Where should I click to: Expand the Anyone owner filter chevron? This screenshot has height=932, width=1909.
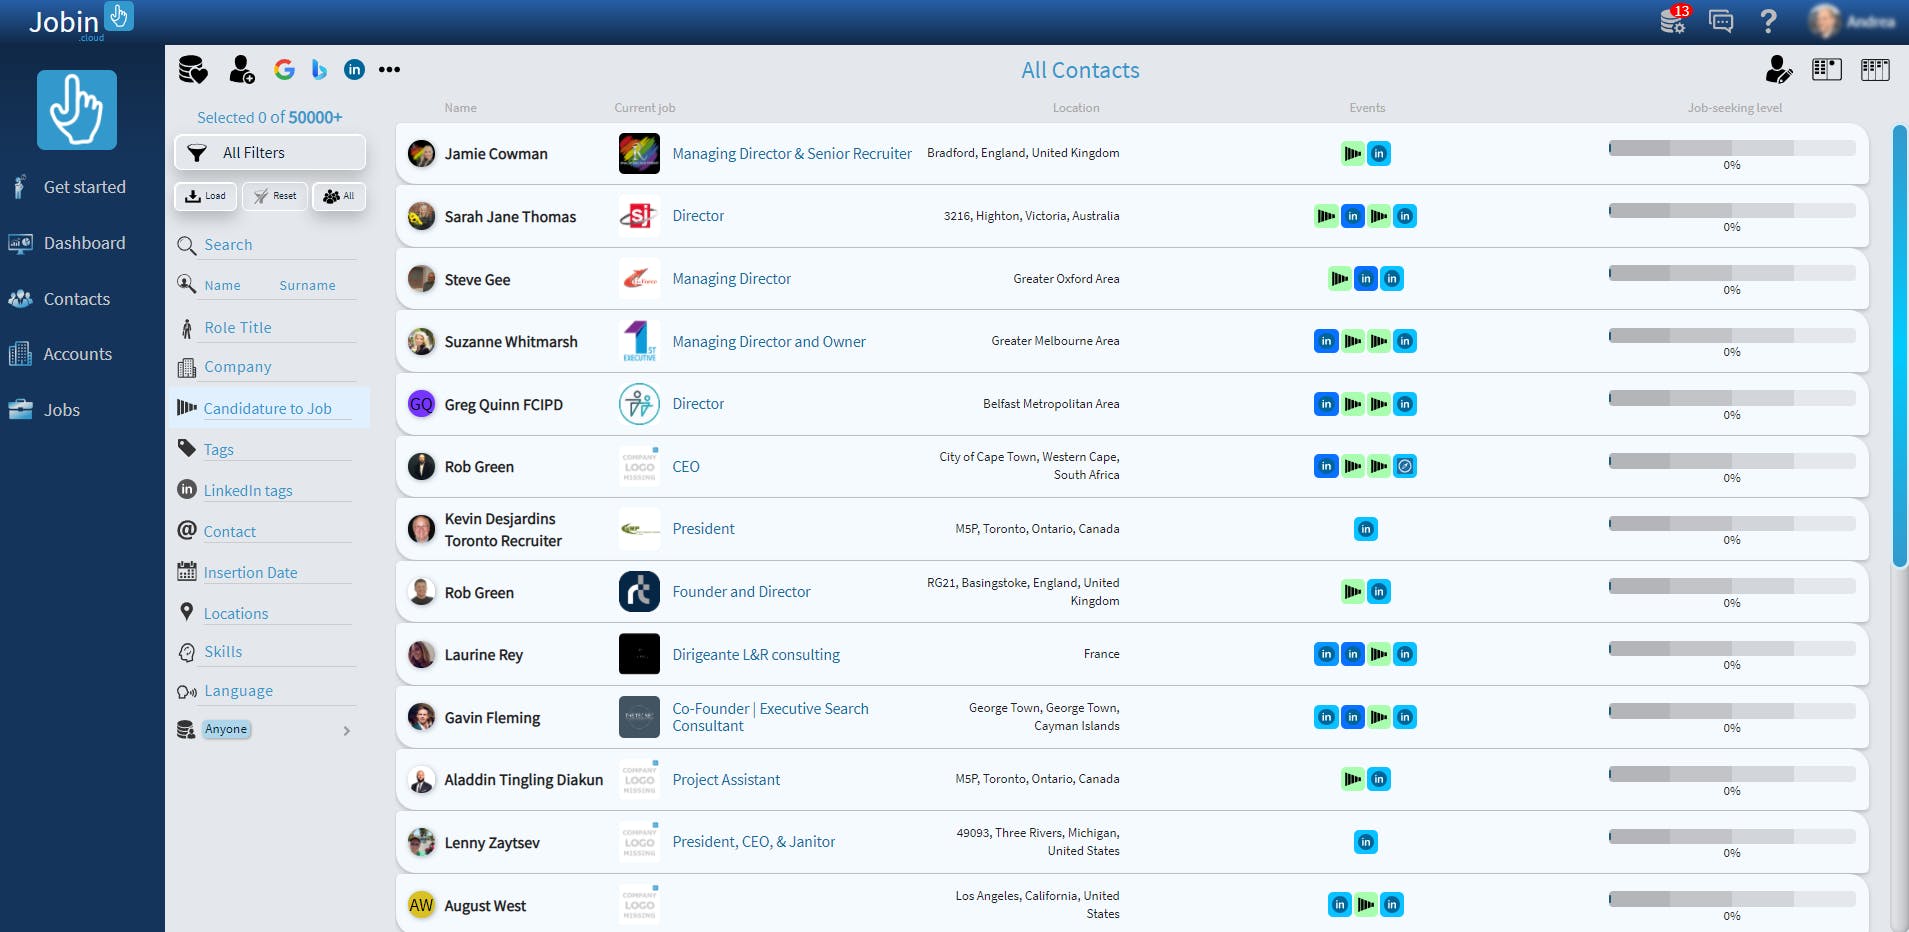[x=347, y=731]
